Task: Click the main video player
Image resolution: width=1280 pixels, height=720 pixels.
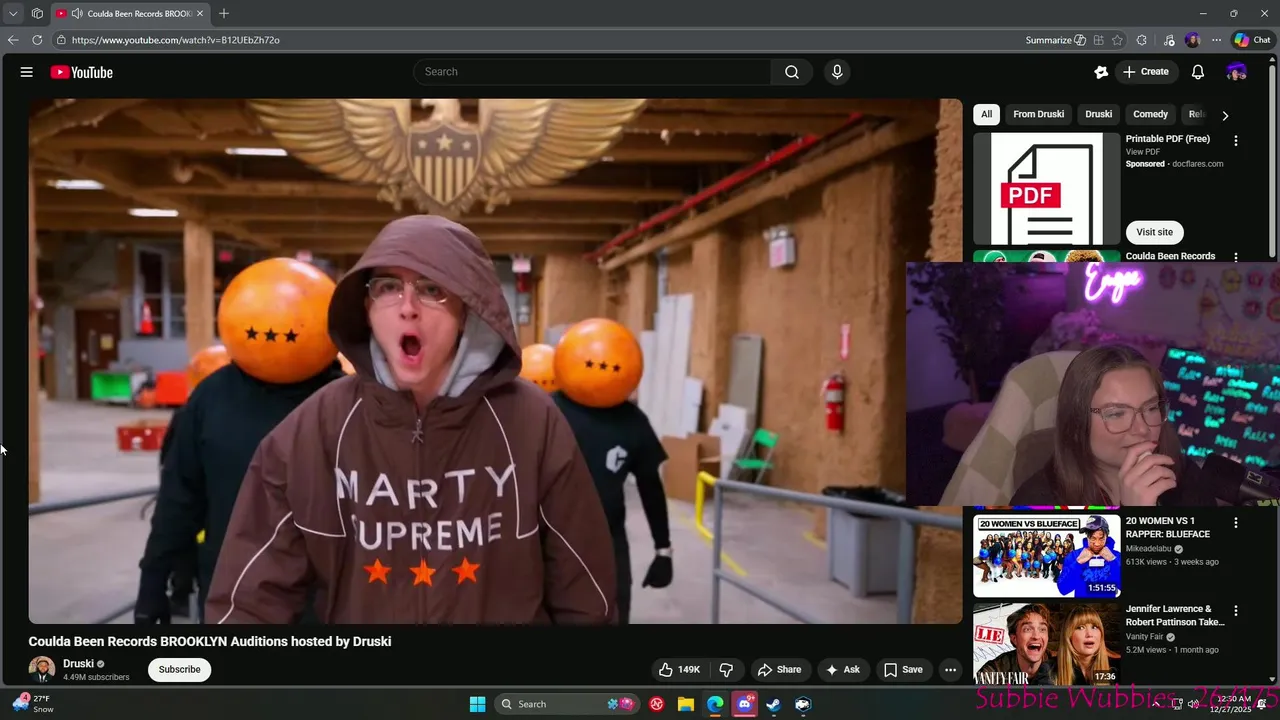Action: point(495,361)
